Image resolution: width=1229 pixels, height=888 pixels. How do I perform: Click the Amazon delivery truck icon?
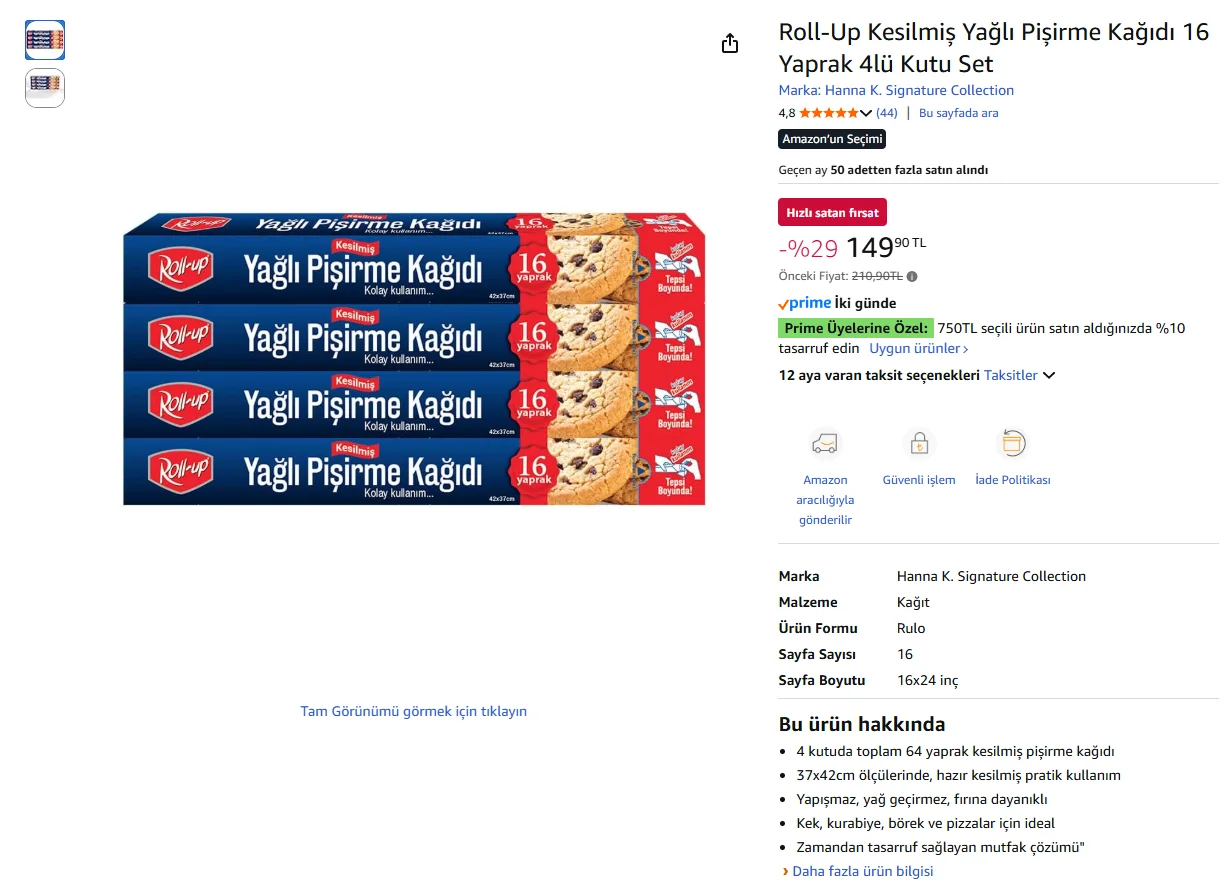pos(825,443)
